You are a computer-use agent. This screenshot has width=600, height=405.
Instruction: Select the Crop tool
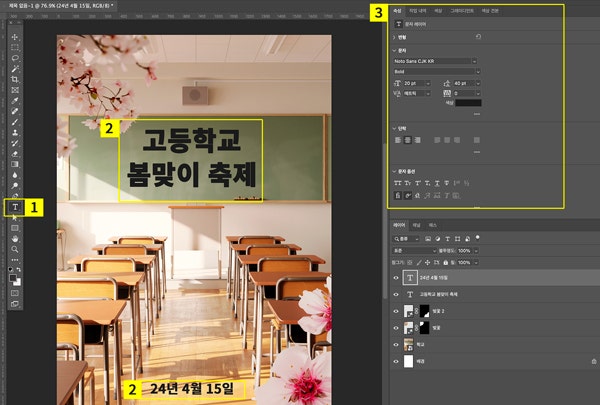pos(15,80)
